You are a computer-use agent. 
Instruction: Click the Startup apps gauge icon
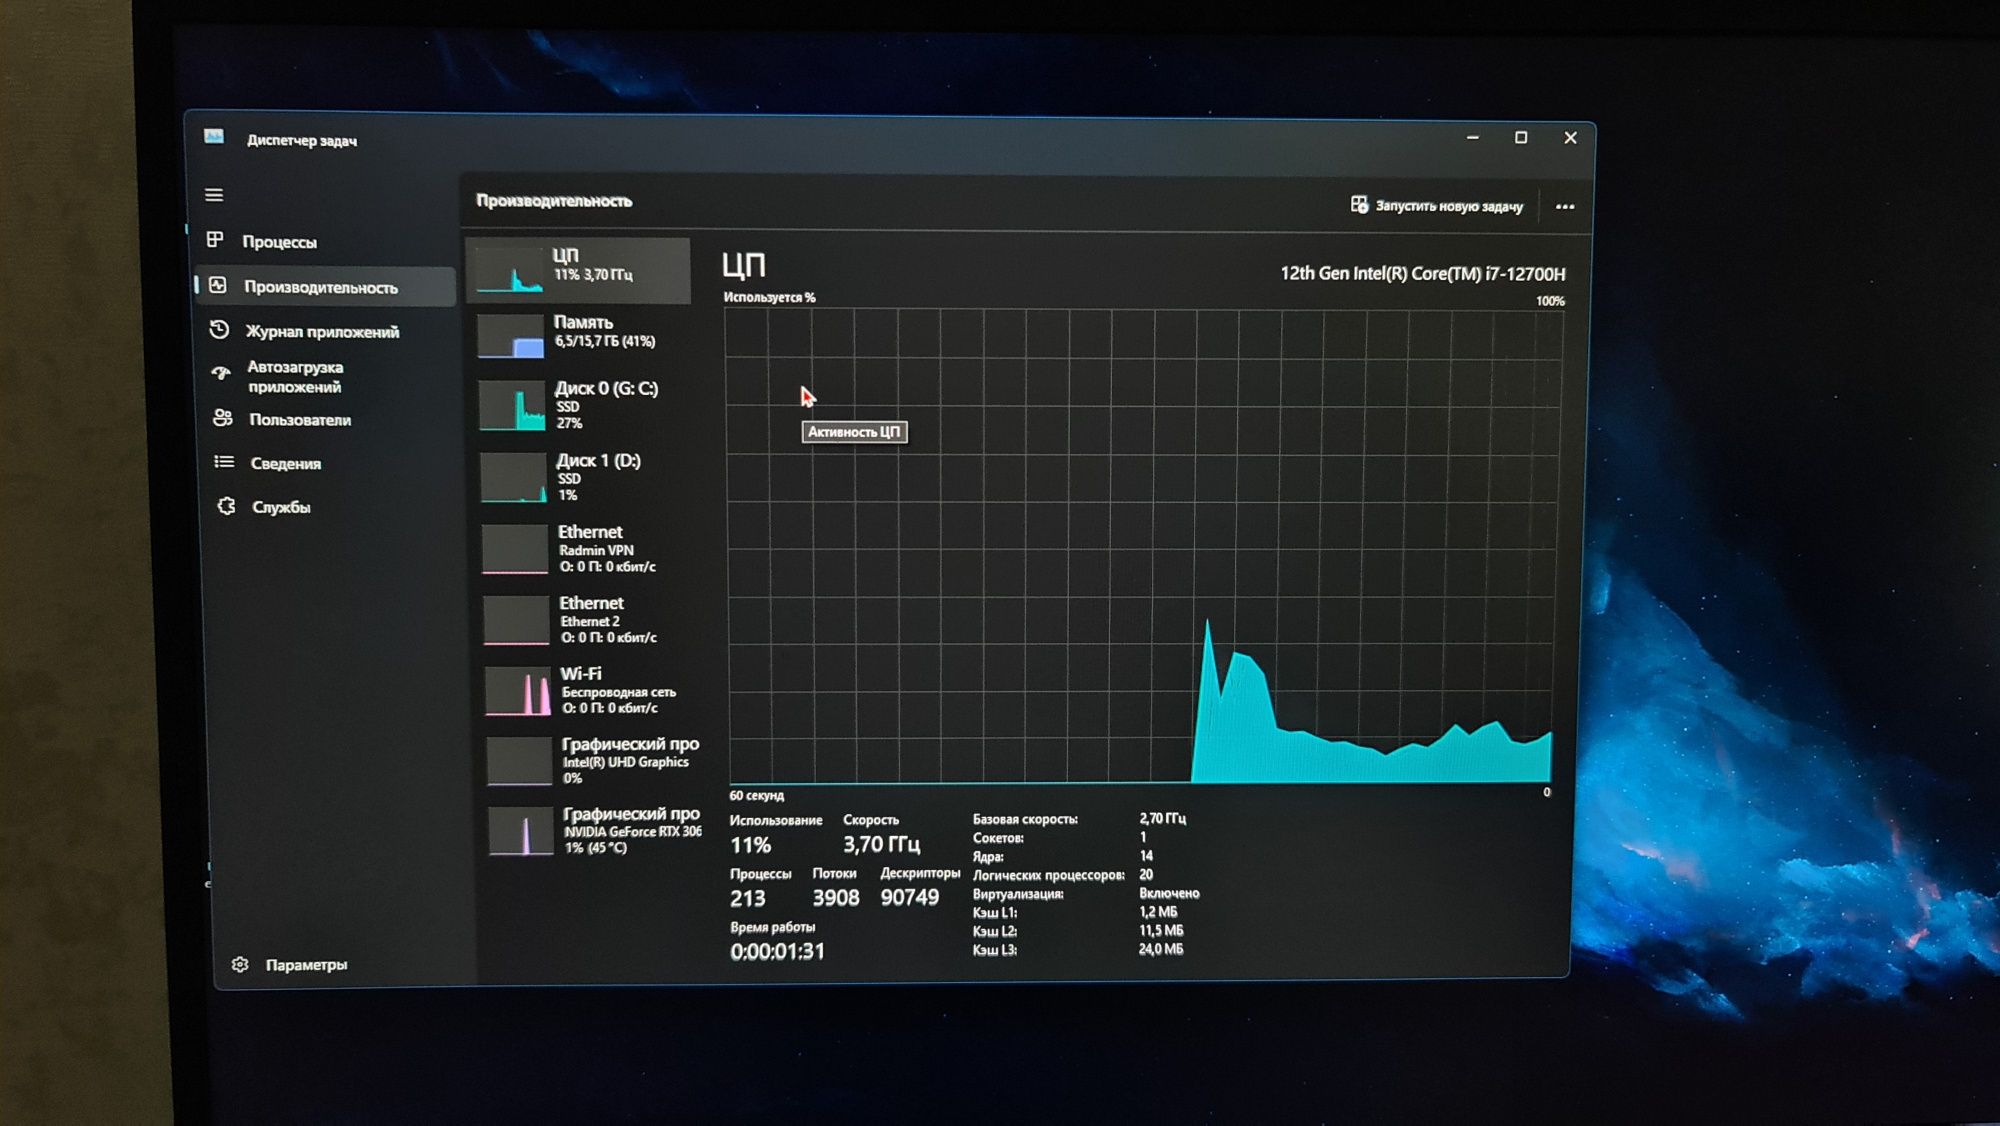coord(221,374)
